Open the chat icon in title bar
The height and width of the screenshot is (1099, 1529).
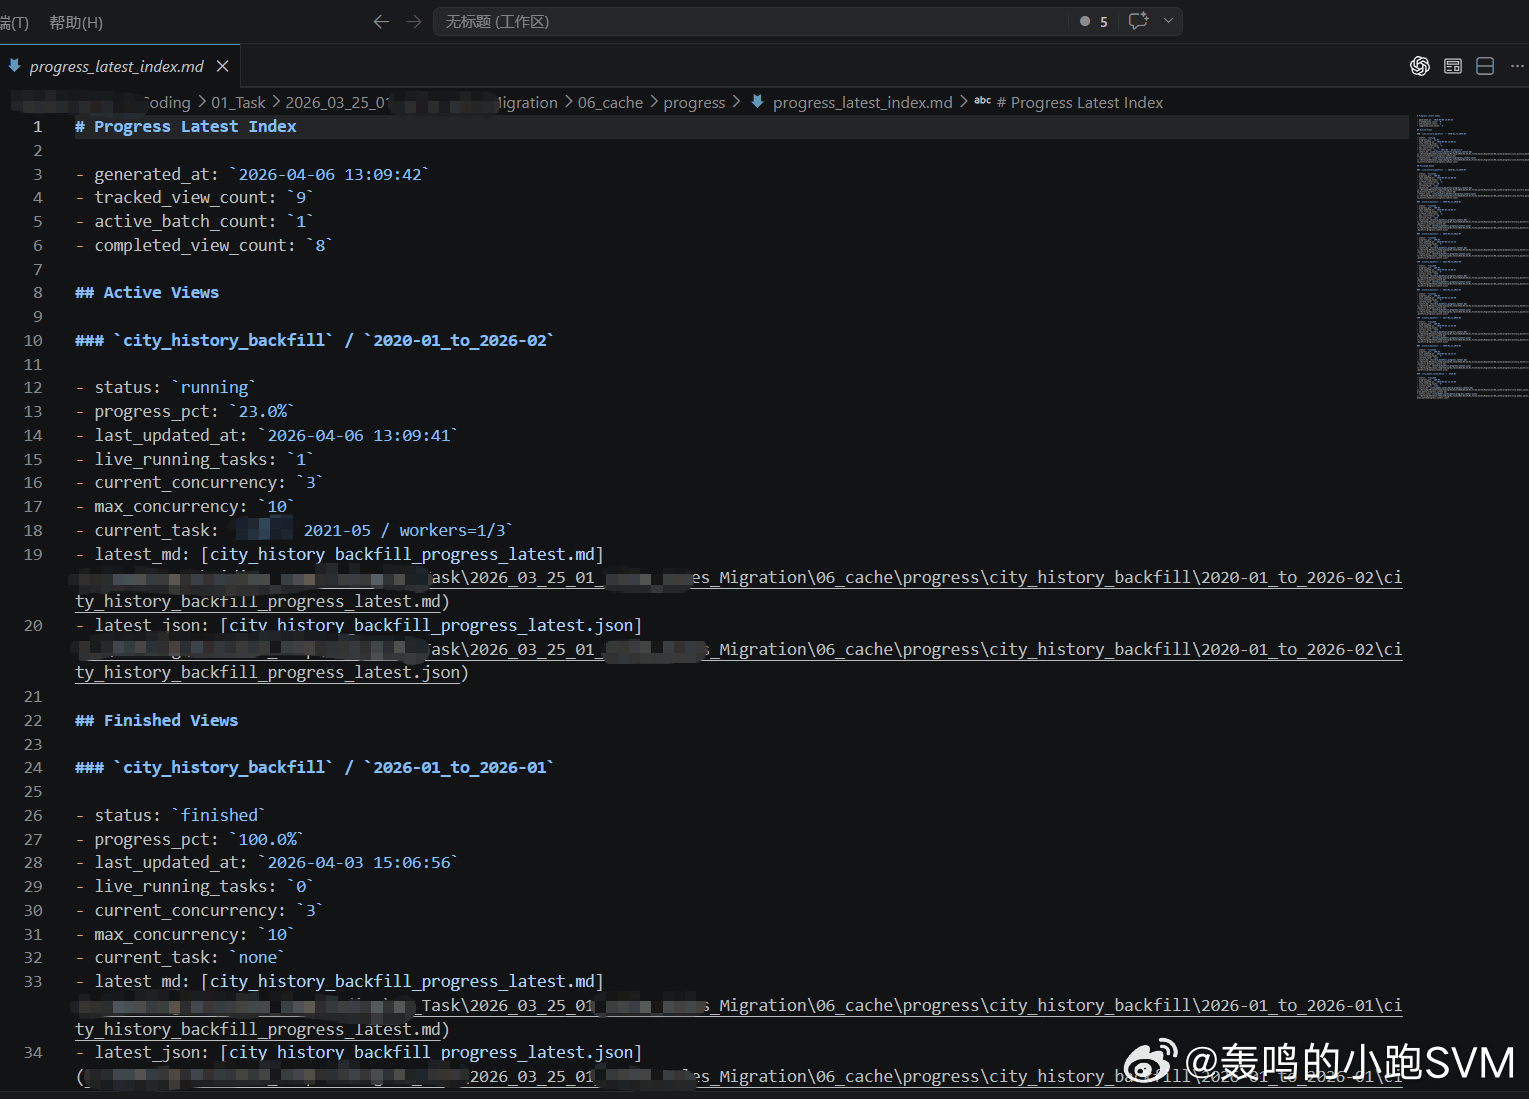pyautogui.click(x=1138, y=21)
